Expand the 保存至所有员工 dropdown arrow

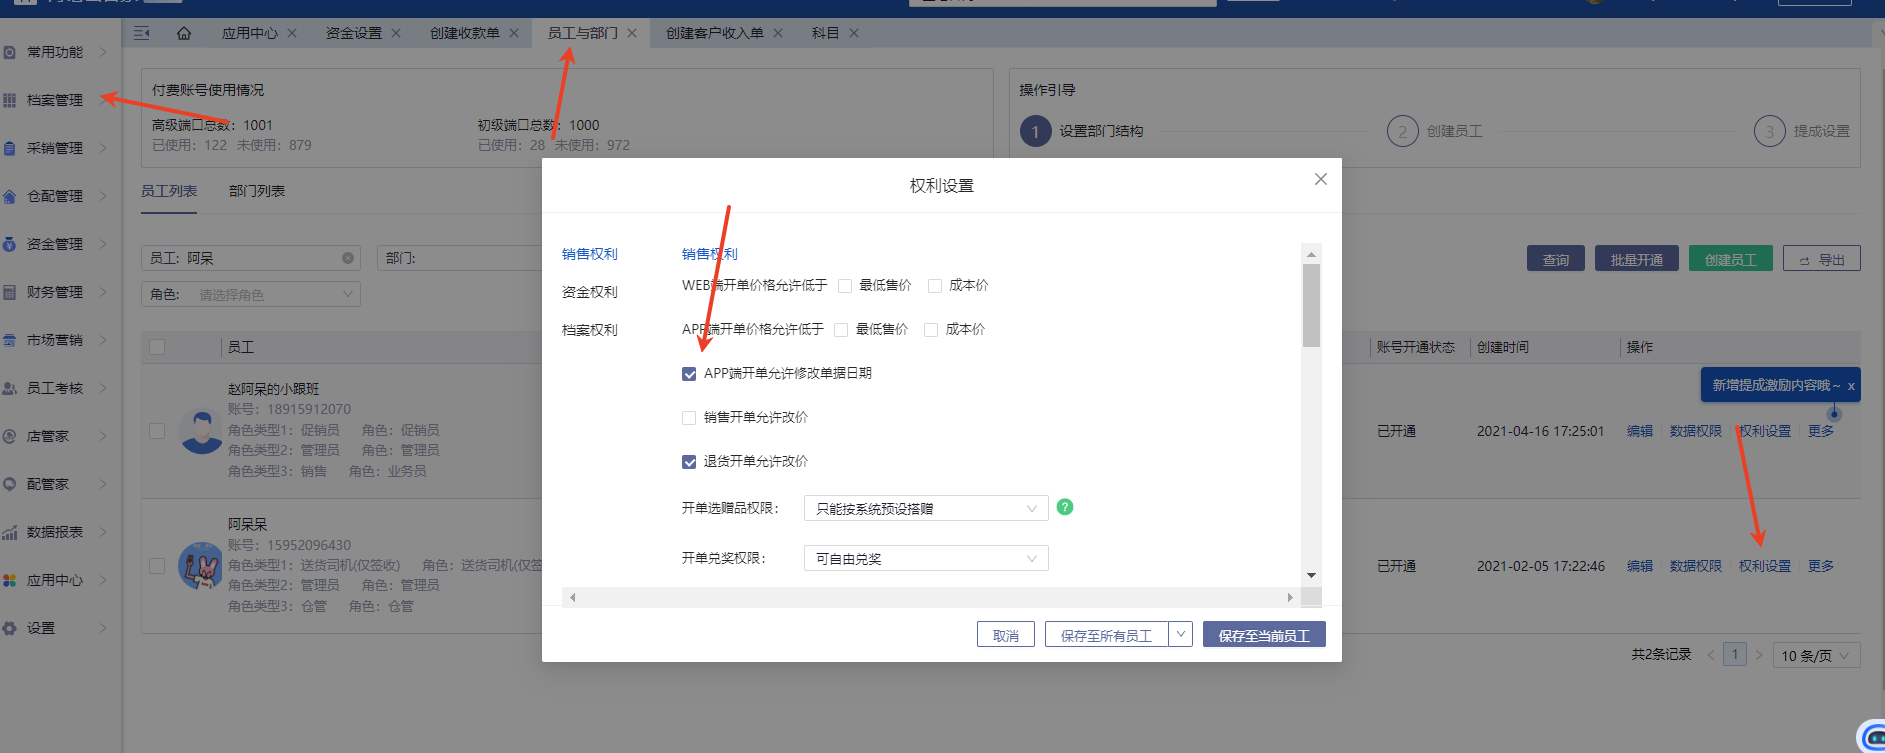tap(1181, 634)
